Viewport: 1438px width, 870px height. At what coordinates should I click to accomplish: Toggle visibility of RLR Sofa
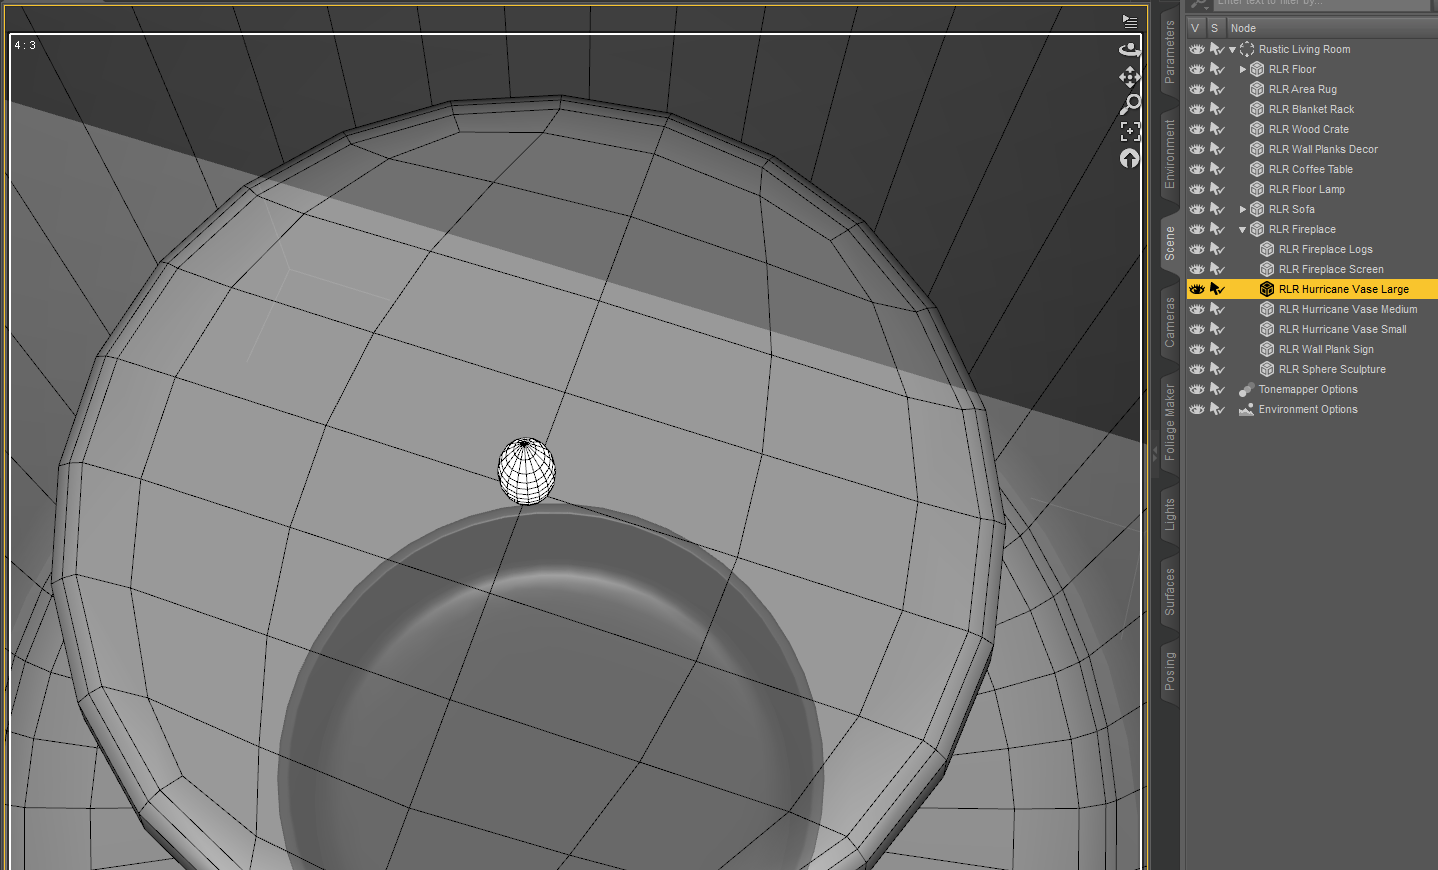1197,209
